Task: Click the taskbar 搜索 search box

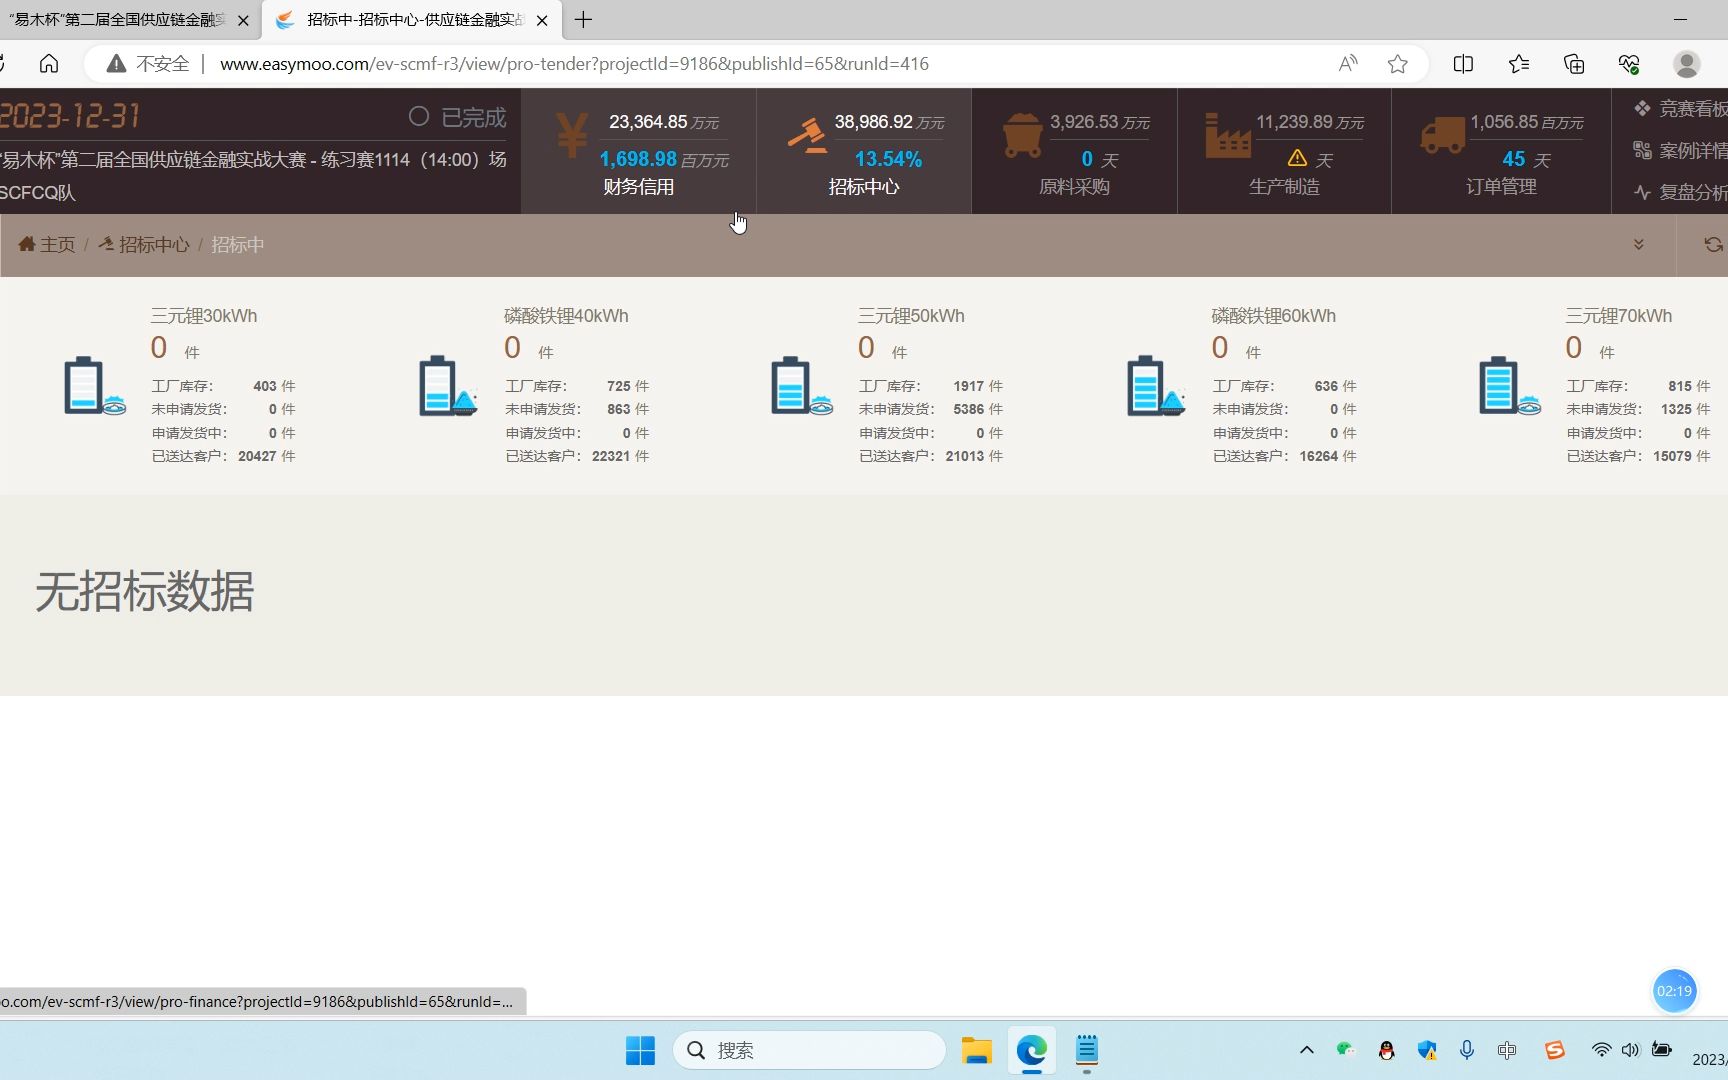Action: (810, 1050)
